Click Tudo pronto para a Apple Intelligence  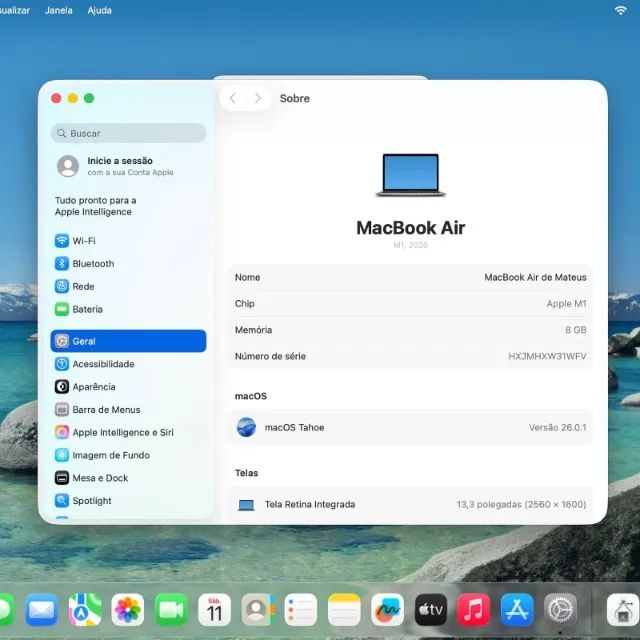(x=96, y=206)
